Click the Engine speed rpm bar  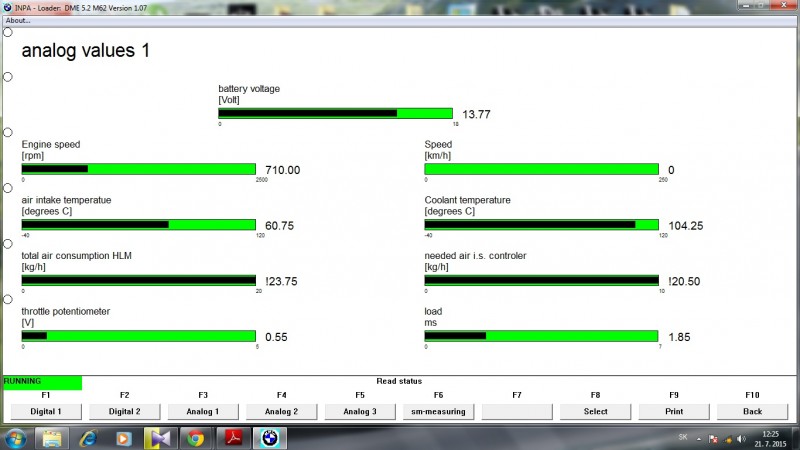tap(138, 169)
